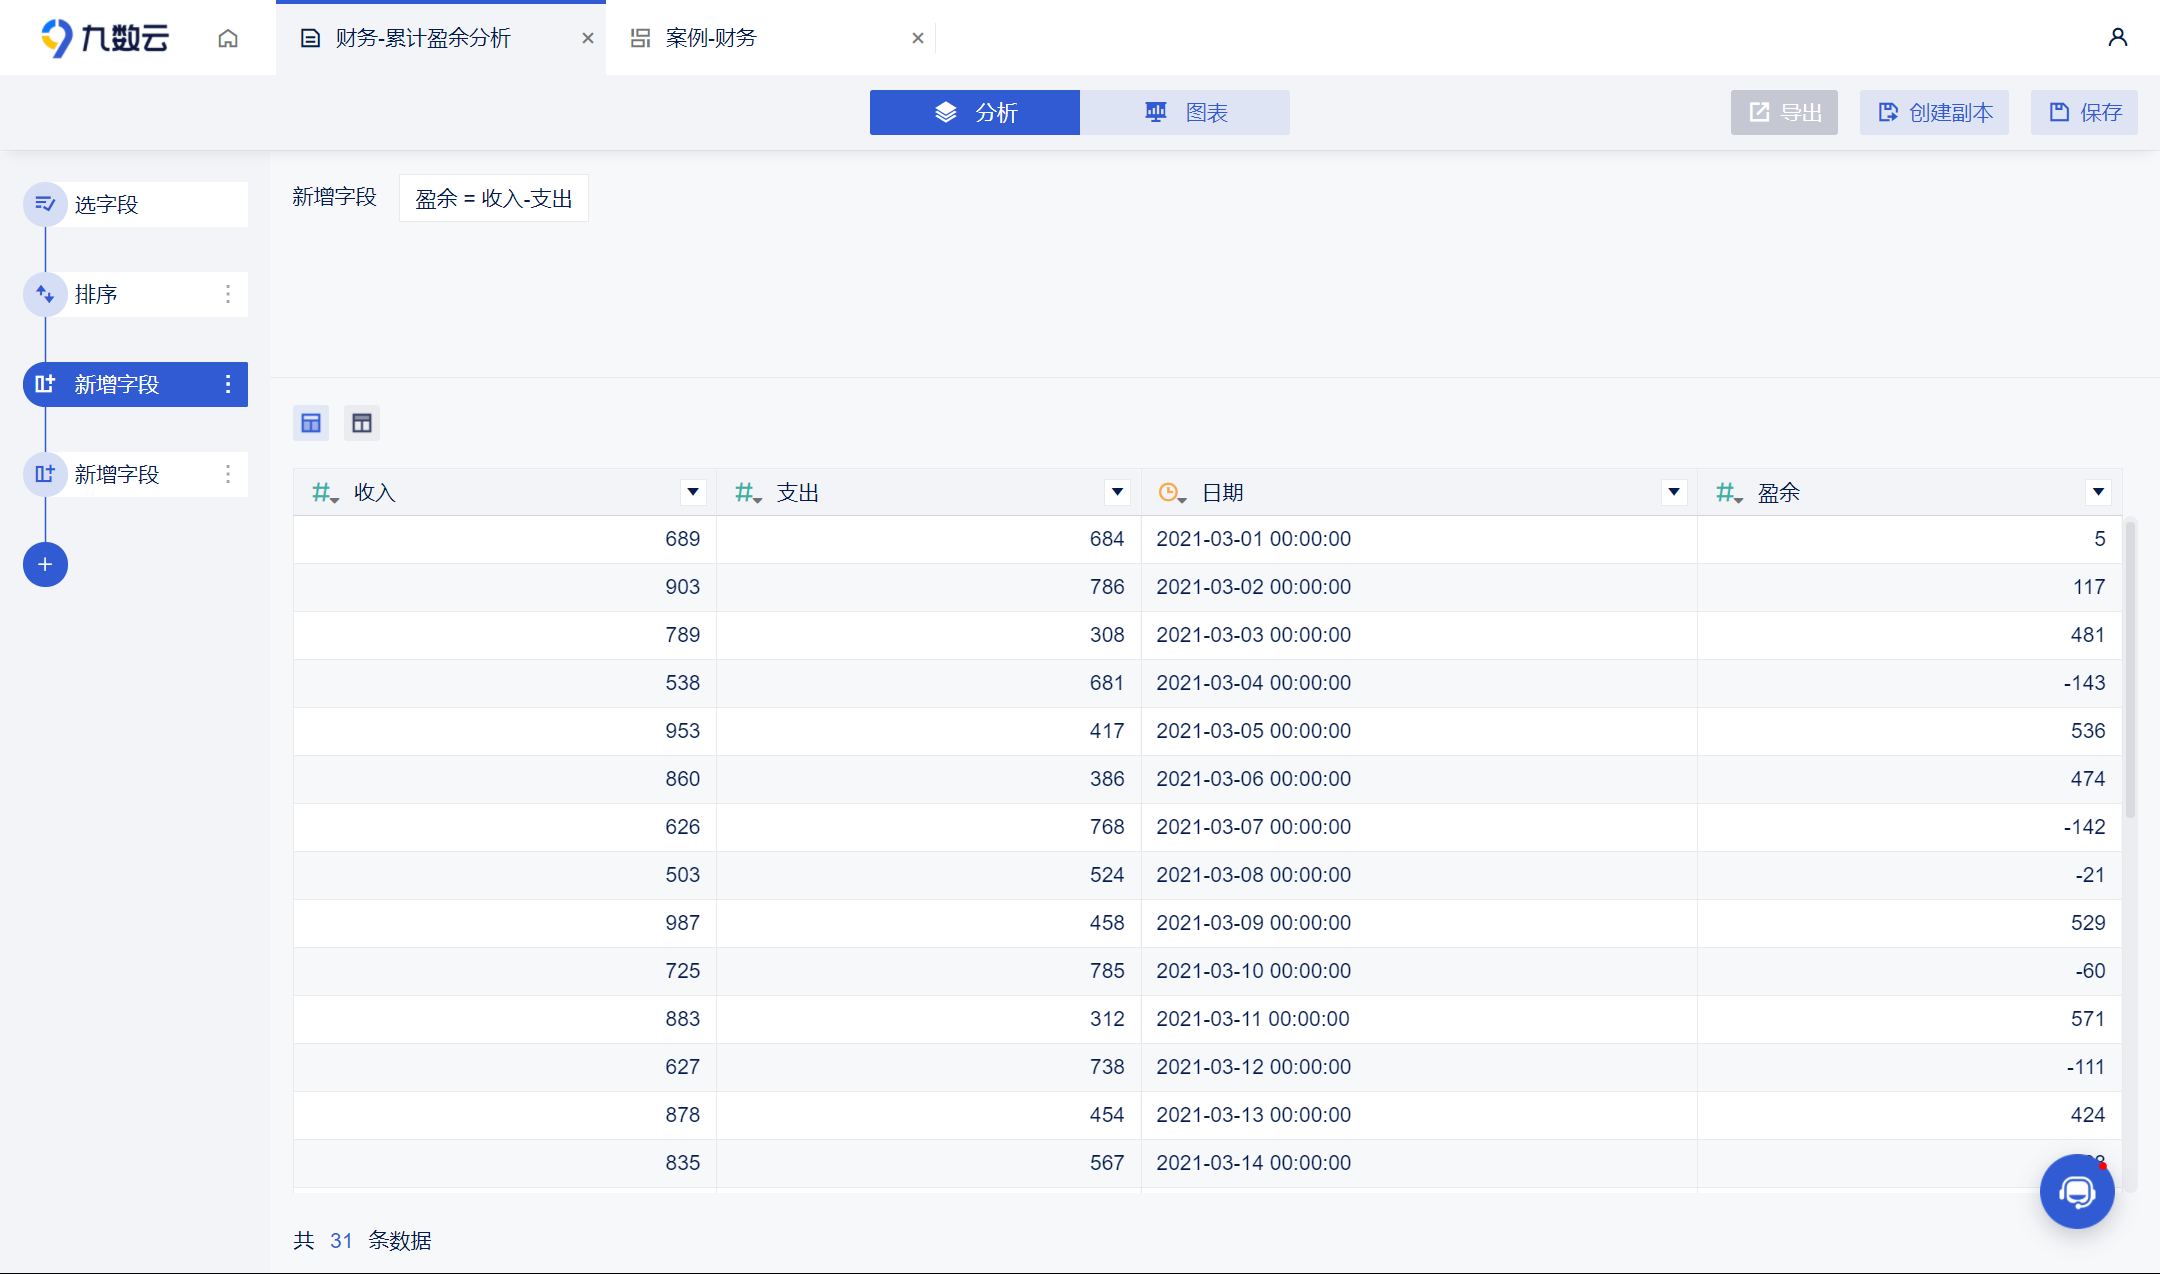
Task: Open the customer support chat bubble
Action: 2076,1191
